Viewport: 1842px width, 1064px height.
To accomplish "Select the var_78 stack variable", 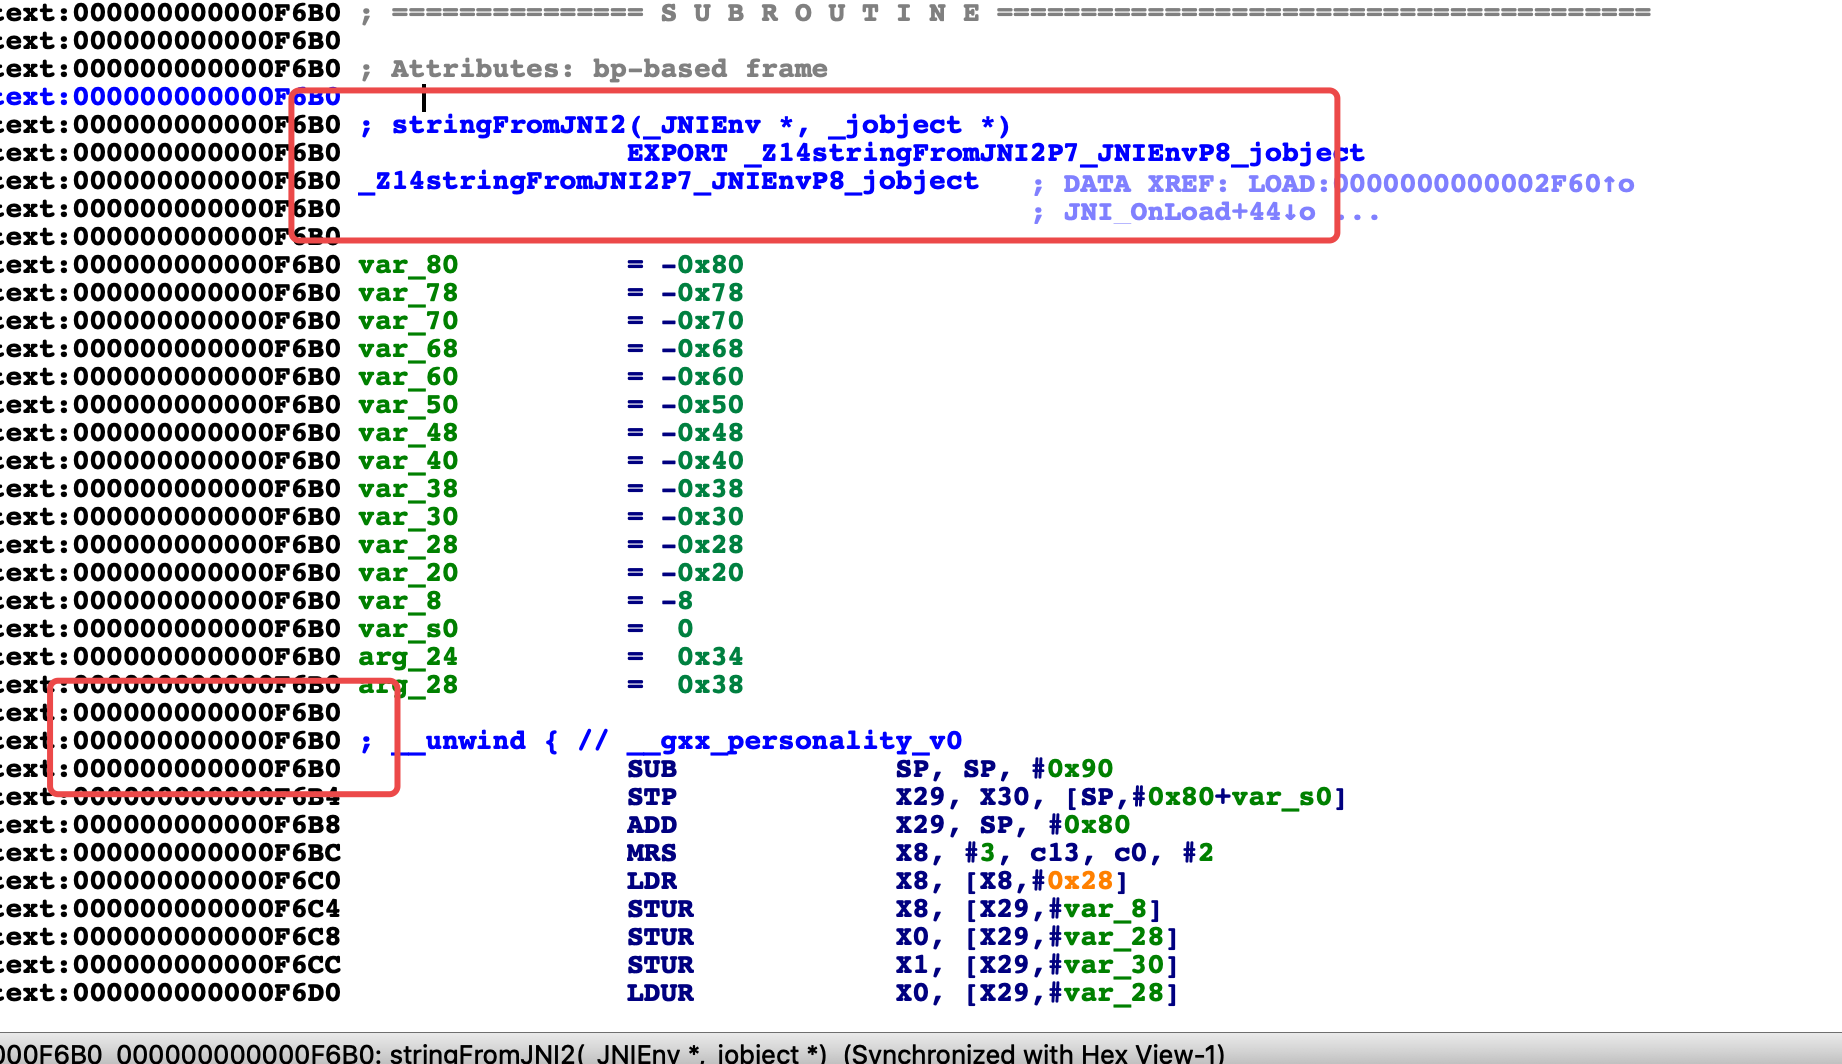I will pyautogui.click(x=408, y=293).
